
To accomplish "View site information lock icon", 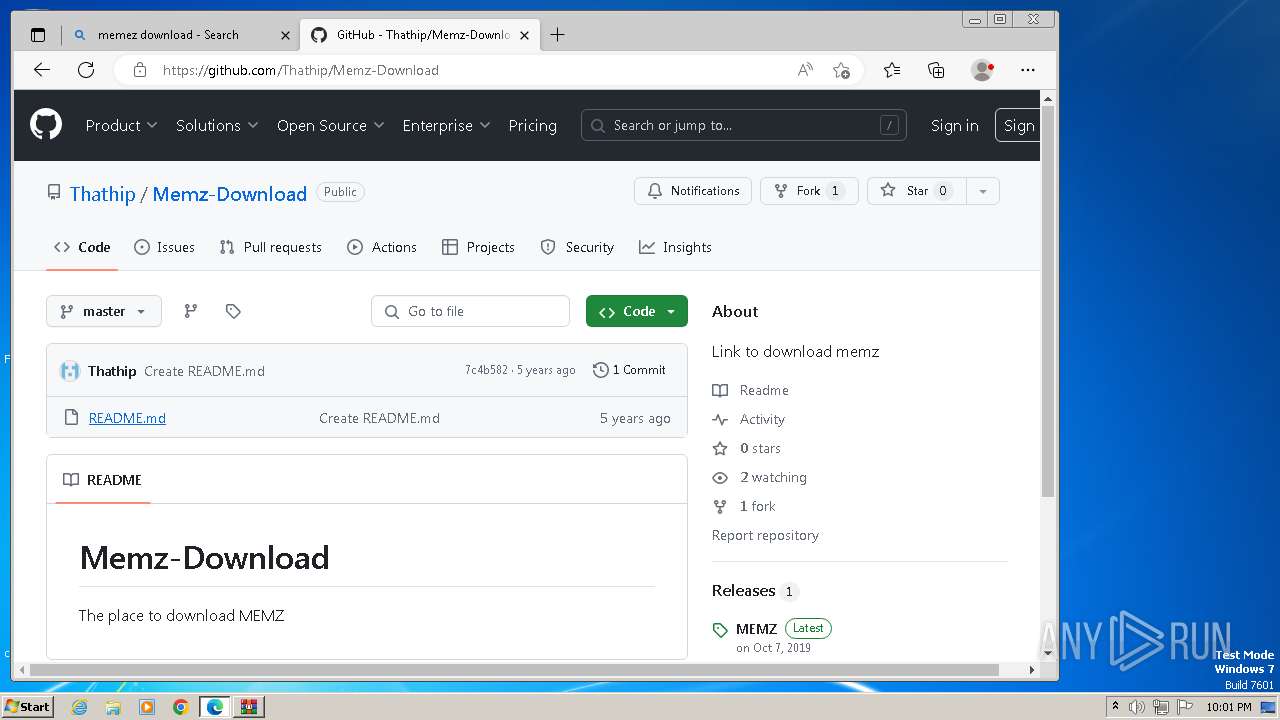I will 140,70.
